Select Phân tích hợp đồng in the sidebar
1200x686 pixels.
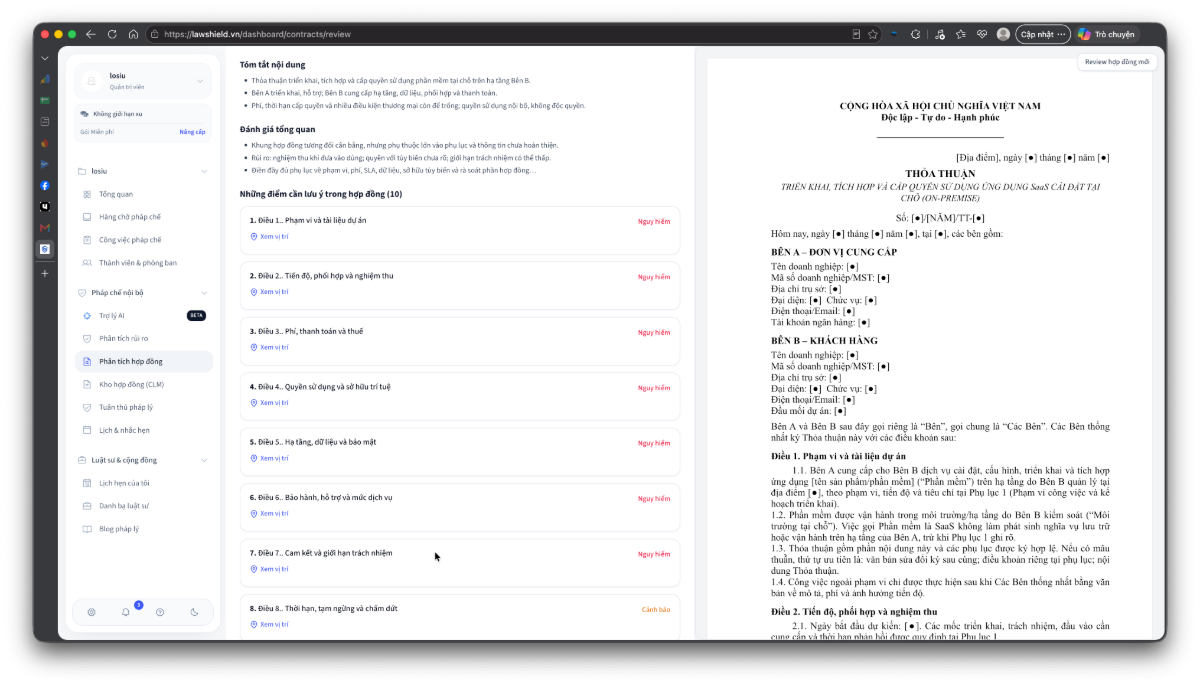click(x=143, y=361)
